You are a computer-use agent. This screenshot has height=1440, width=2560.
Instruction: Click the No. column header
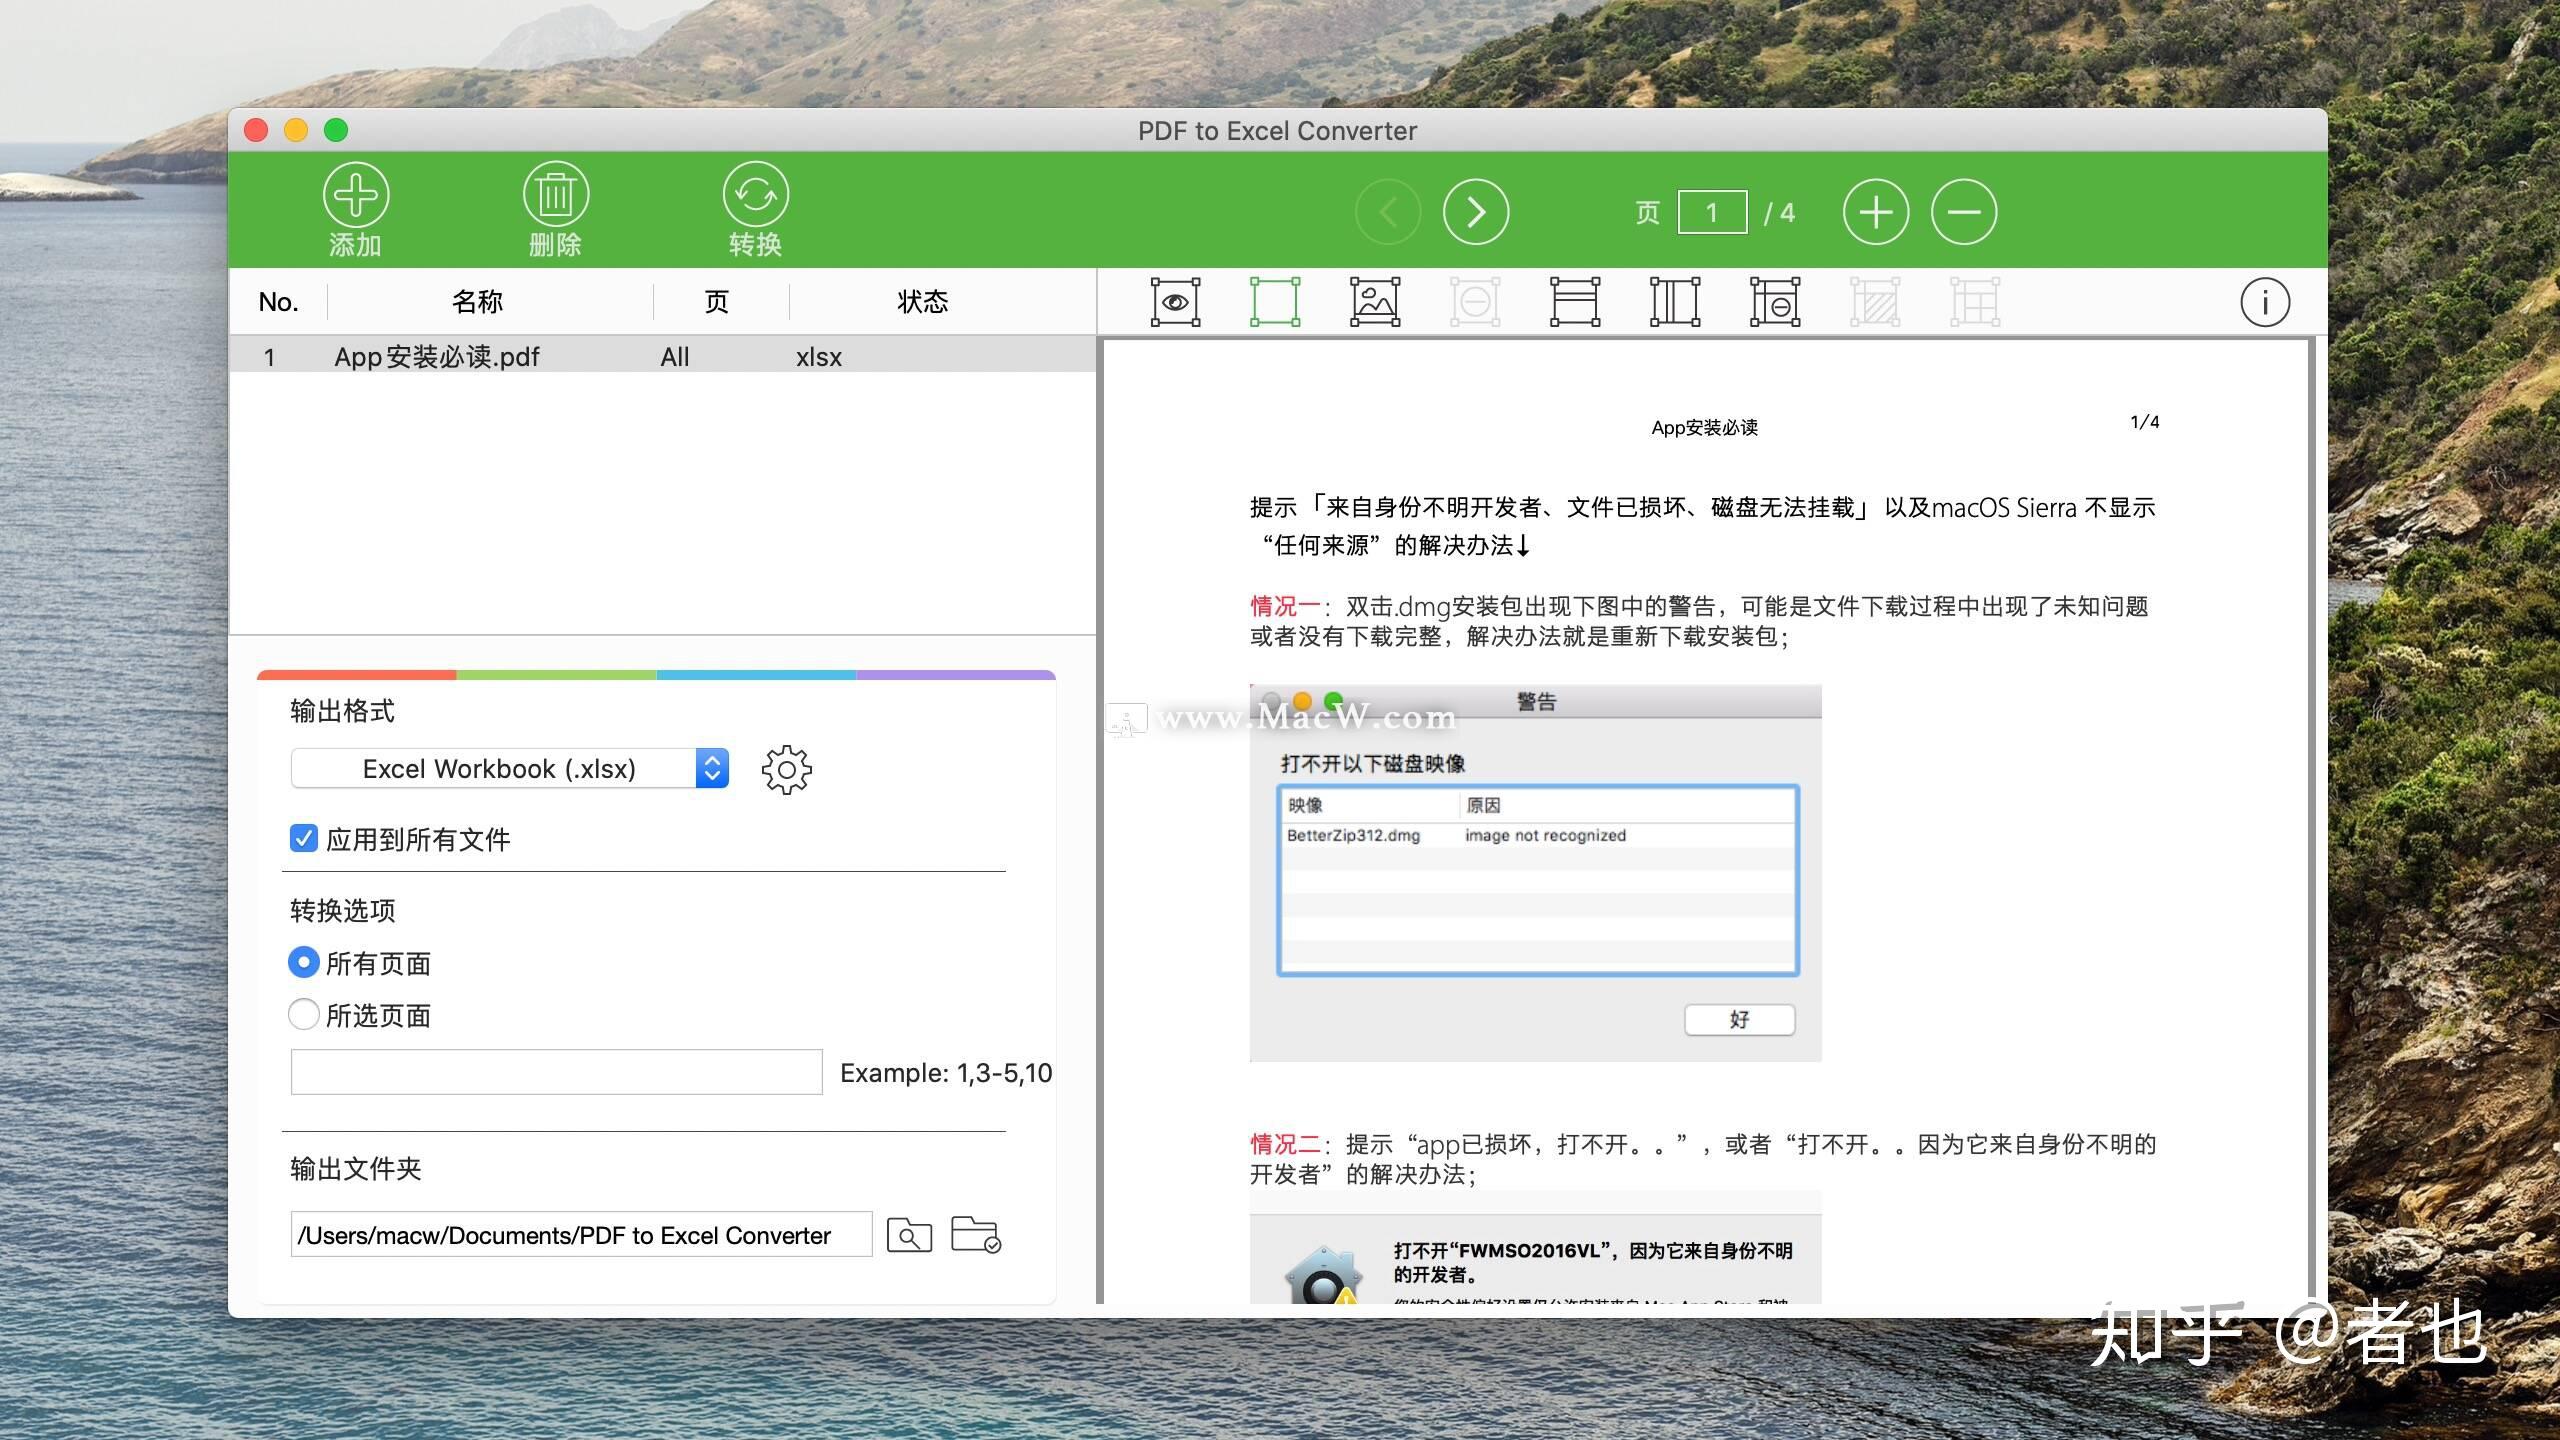tap(279, 302)
